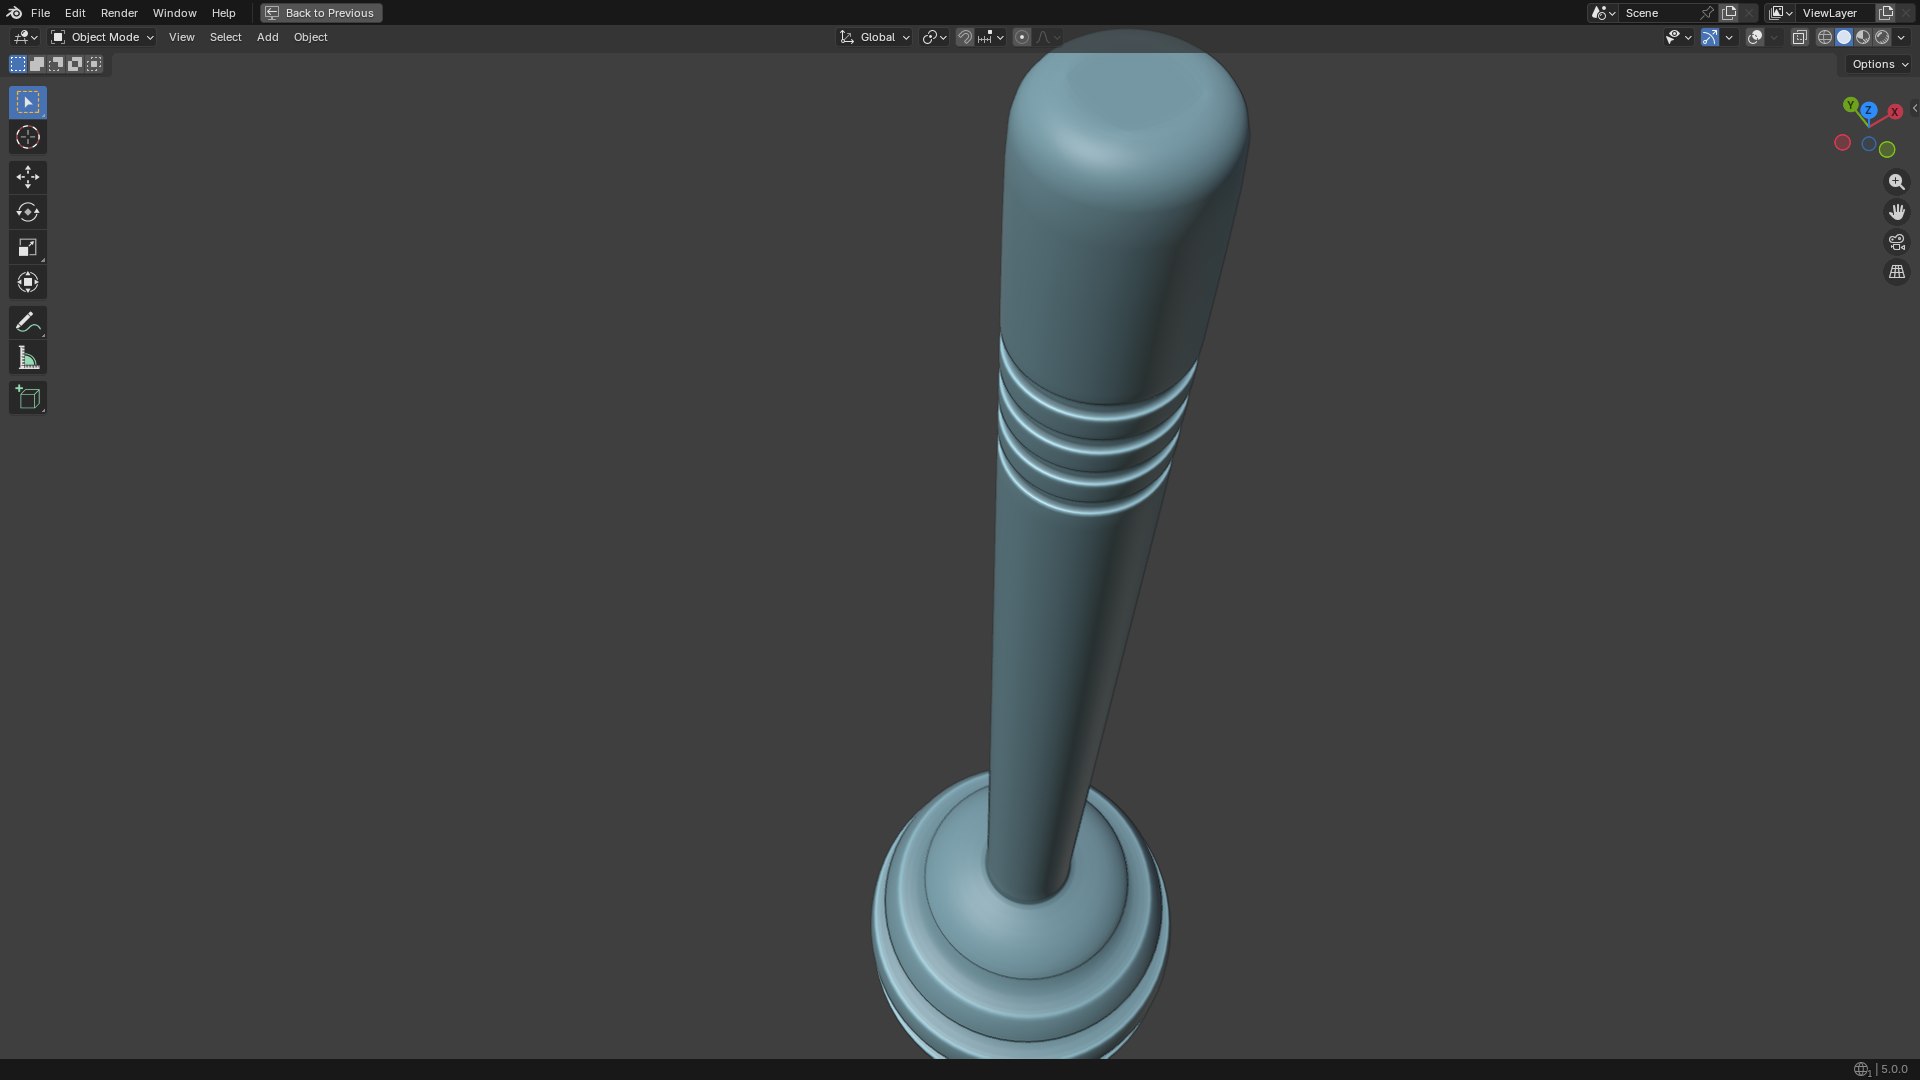This screenshot has height=1080, width=1920.
Task: Choose the Measure ruler tool
Action: pos(28,358)
